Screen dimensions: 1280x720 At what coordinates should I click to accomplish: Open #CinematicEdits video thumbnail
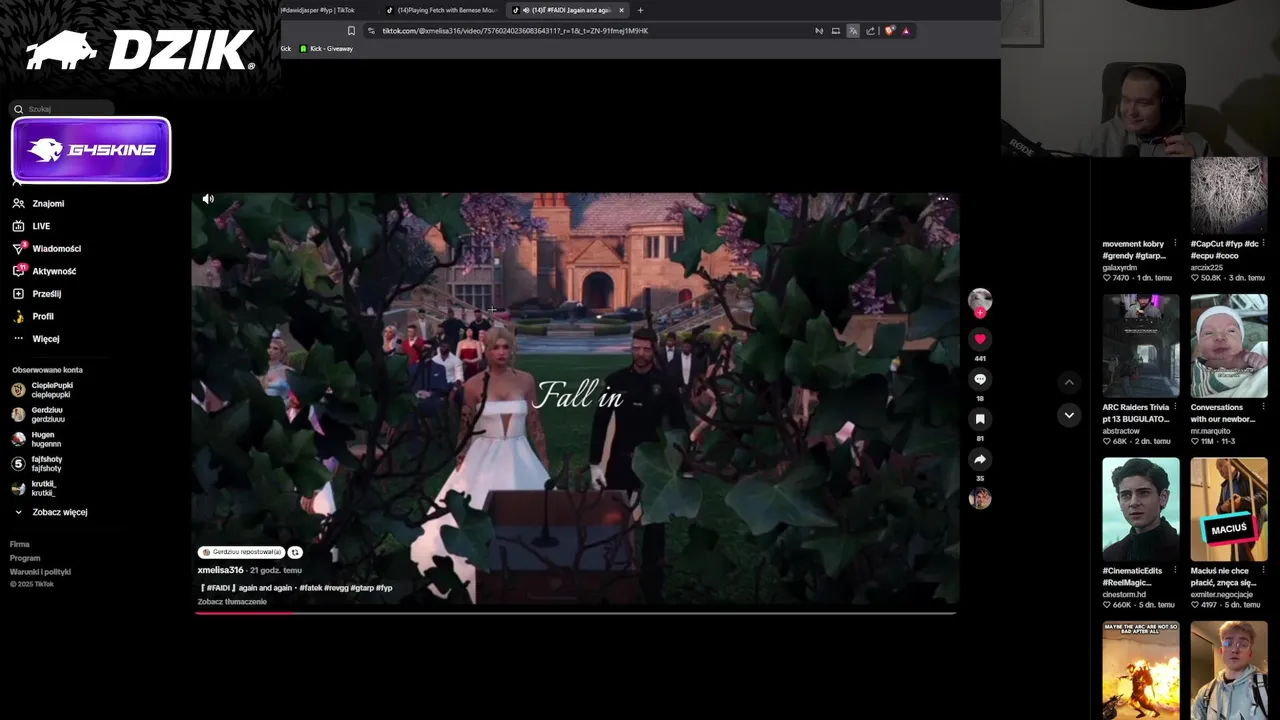click(x=1141, y=510)
